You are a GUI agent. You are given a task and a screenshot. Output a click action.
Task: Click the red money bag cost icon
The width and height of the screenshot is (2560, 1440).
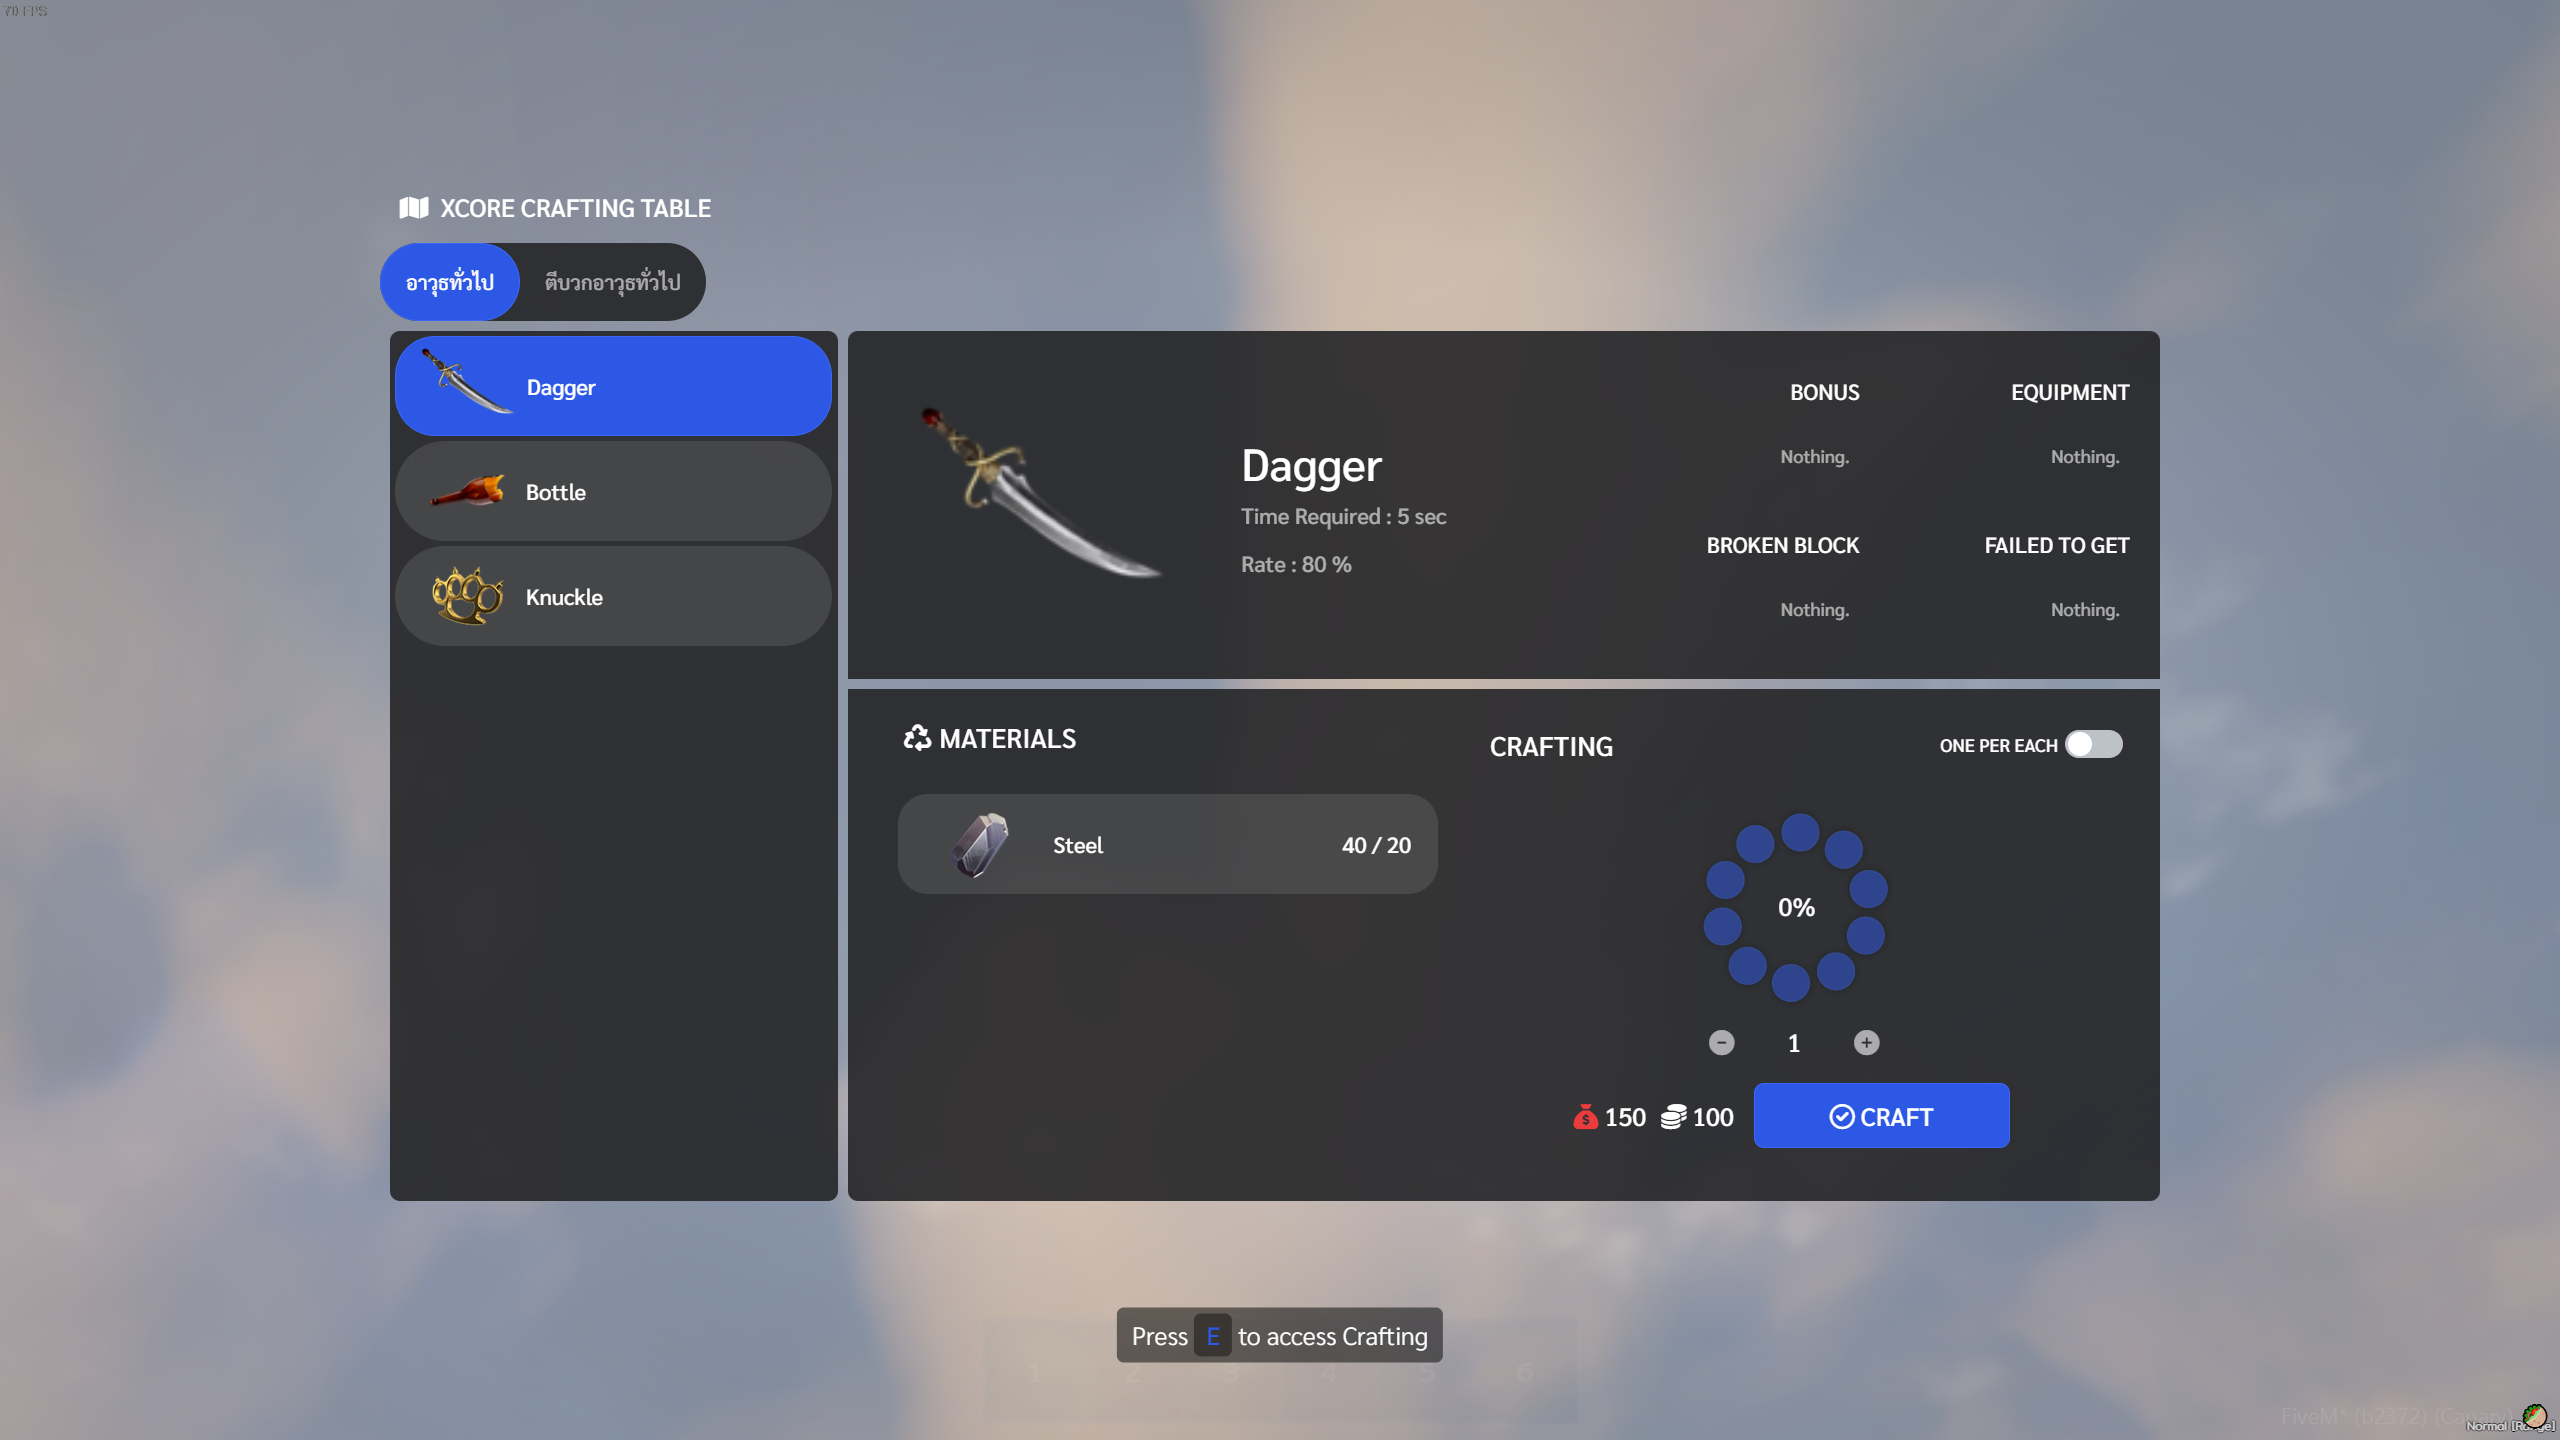pos(1585,1117)
